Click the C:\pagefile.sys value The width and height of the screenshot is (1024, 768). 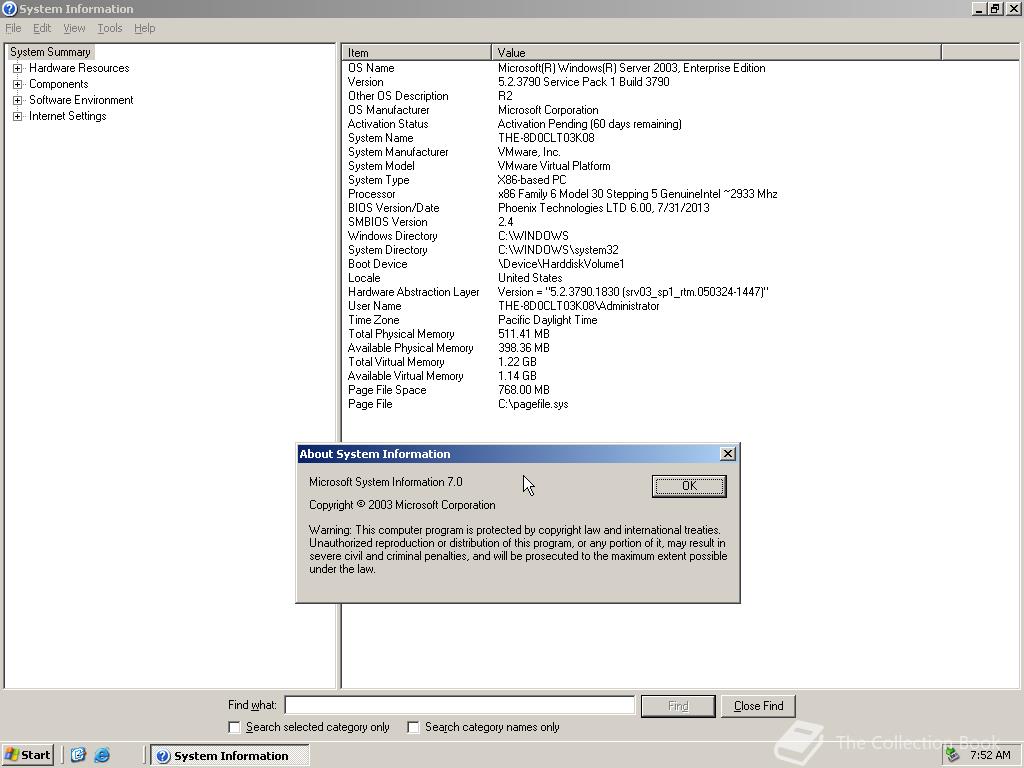pyautogui.click(x=533, y=404)
